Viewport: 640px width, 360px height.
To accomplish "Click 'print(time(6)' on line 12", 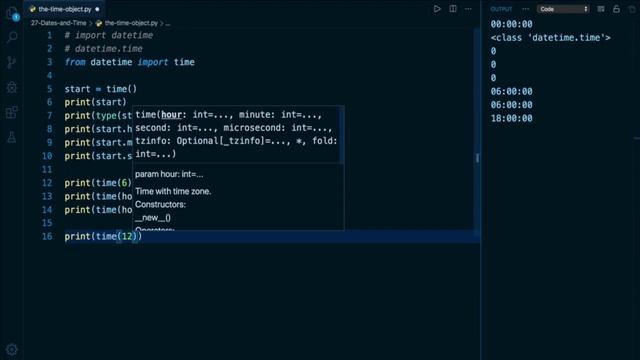I will point(98,183).
